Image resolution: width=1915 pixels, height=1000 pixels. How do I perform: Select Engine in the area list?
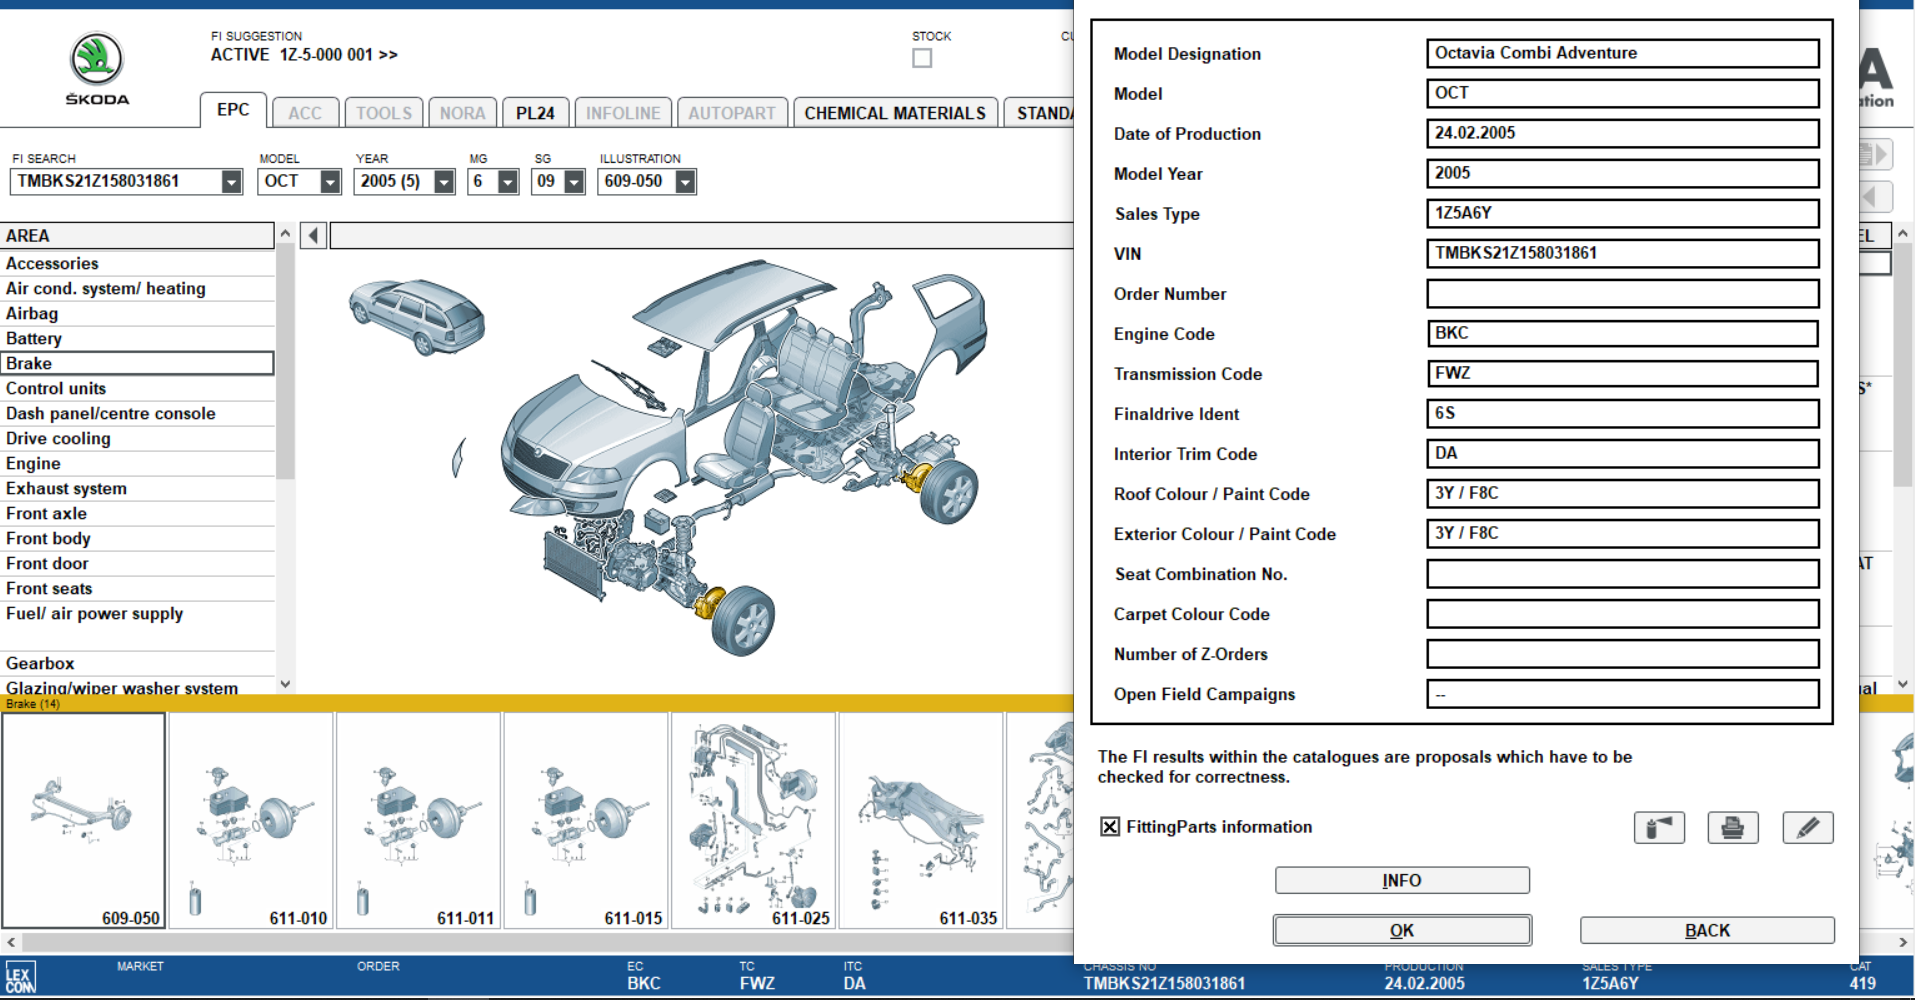137,464
